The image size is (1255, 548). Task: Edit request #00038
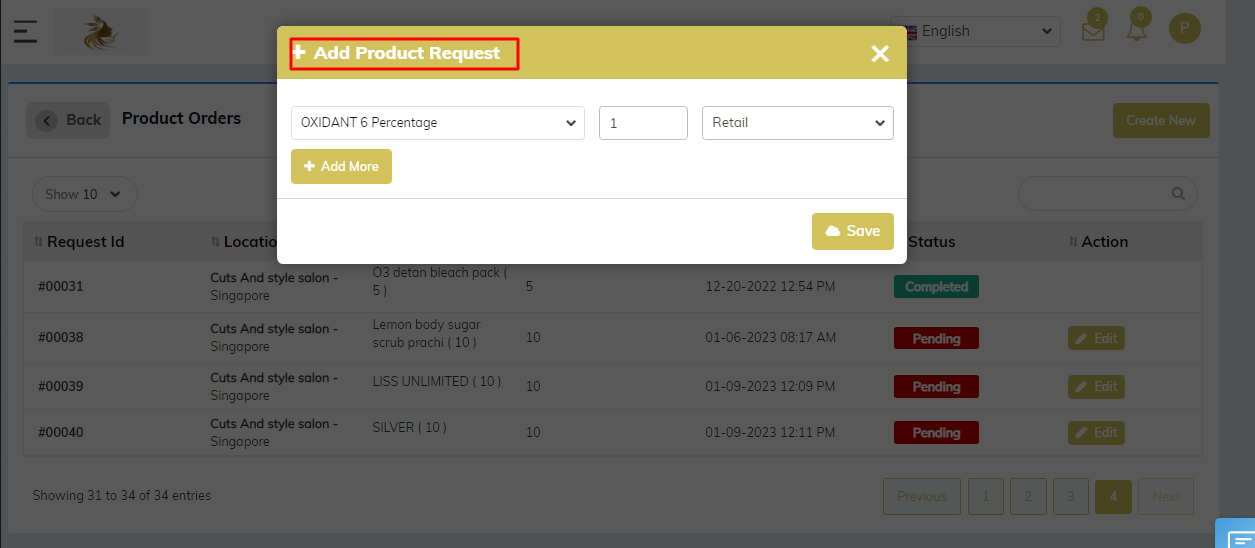[1096, 339]
